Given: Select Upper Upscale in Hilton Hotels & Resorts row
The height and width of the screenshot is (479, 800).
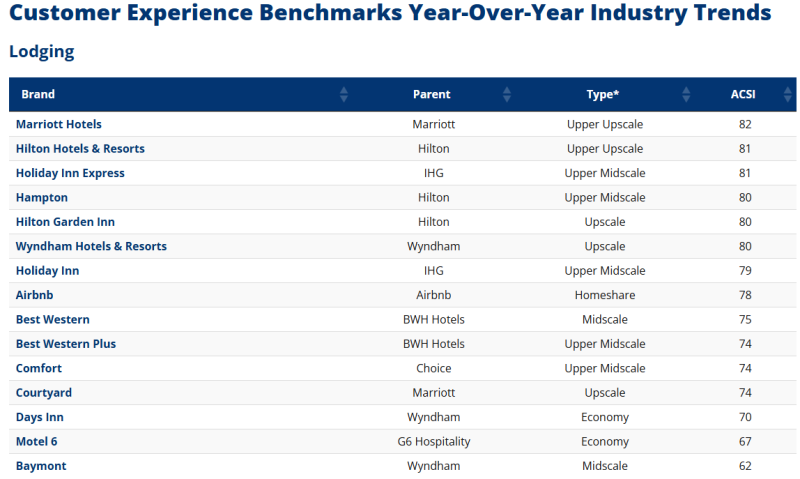Looking at the screenshot, I should 605,148.
